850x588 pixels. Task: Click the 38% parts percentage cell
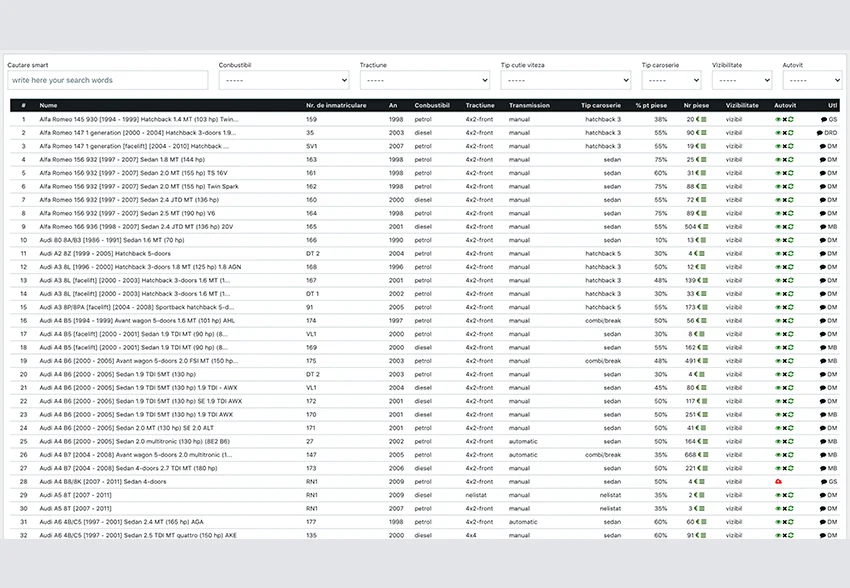pyautogui.click(x=660, y=119)
